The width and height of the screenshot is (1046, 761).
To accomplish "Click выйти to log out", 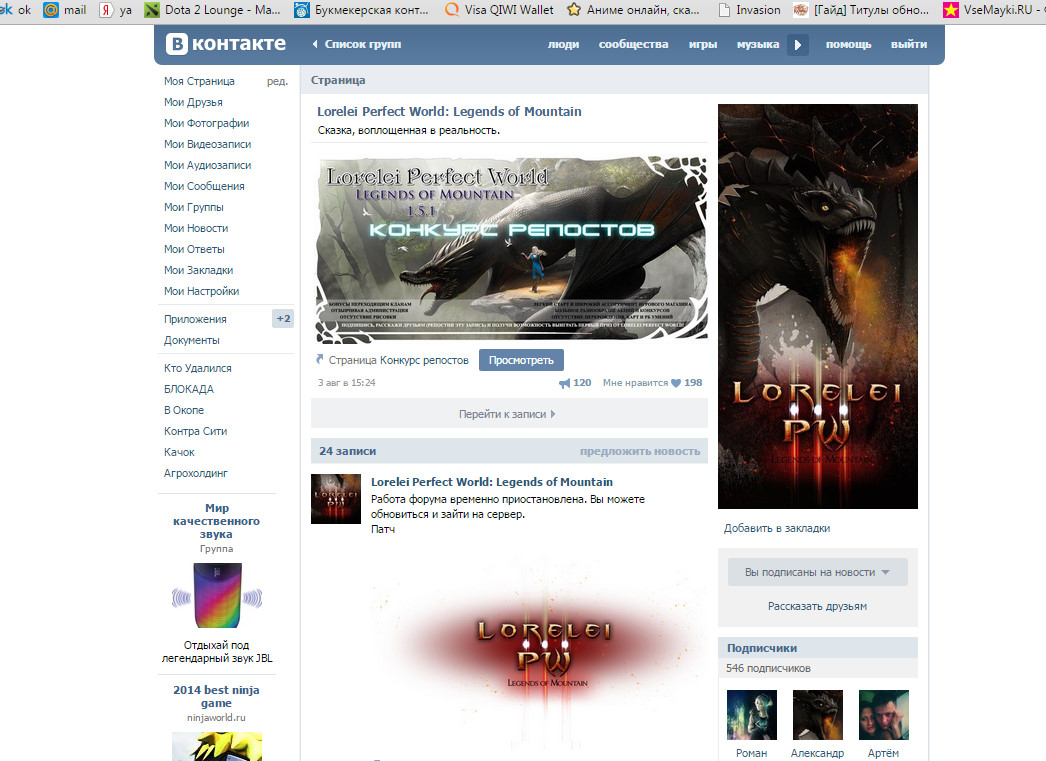I will 909,44.
